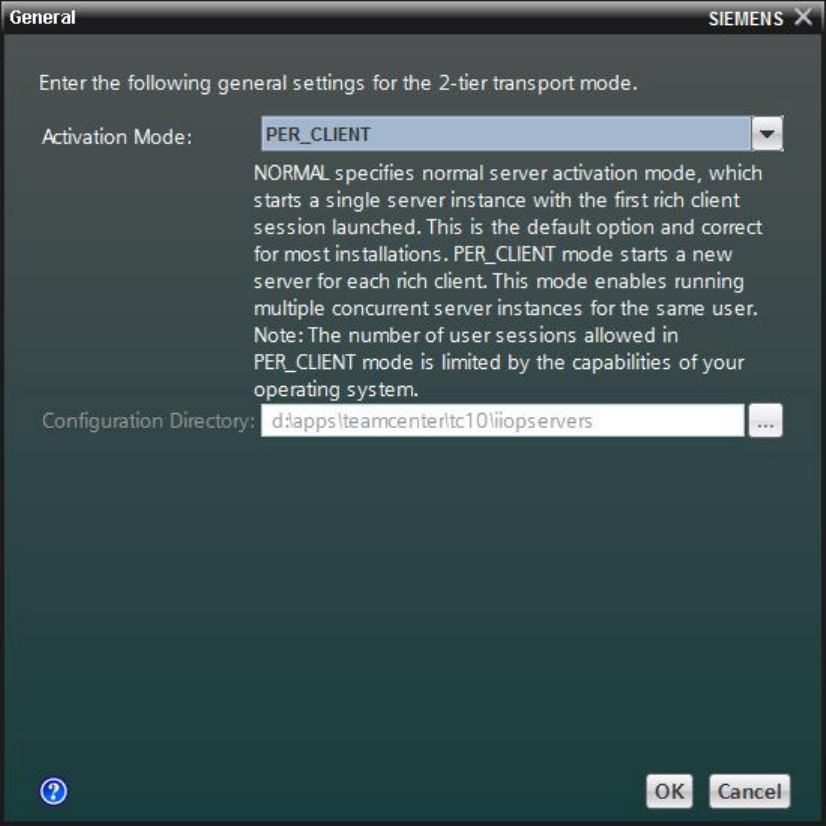The width and height of the screenshot is (826, 826).
Task: Click the Configuration Directory label
Action: coord(148,421)
